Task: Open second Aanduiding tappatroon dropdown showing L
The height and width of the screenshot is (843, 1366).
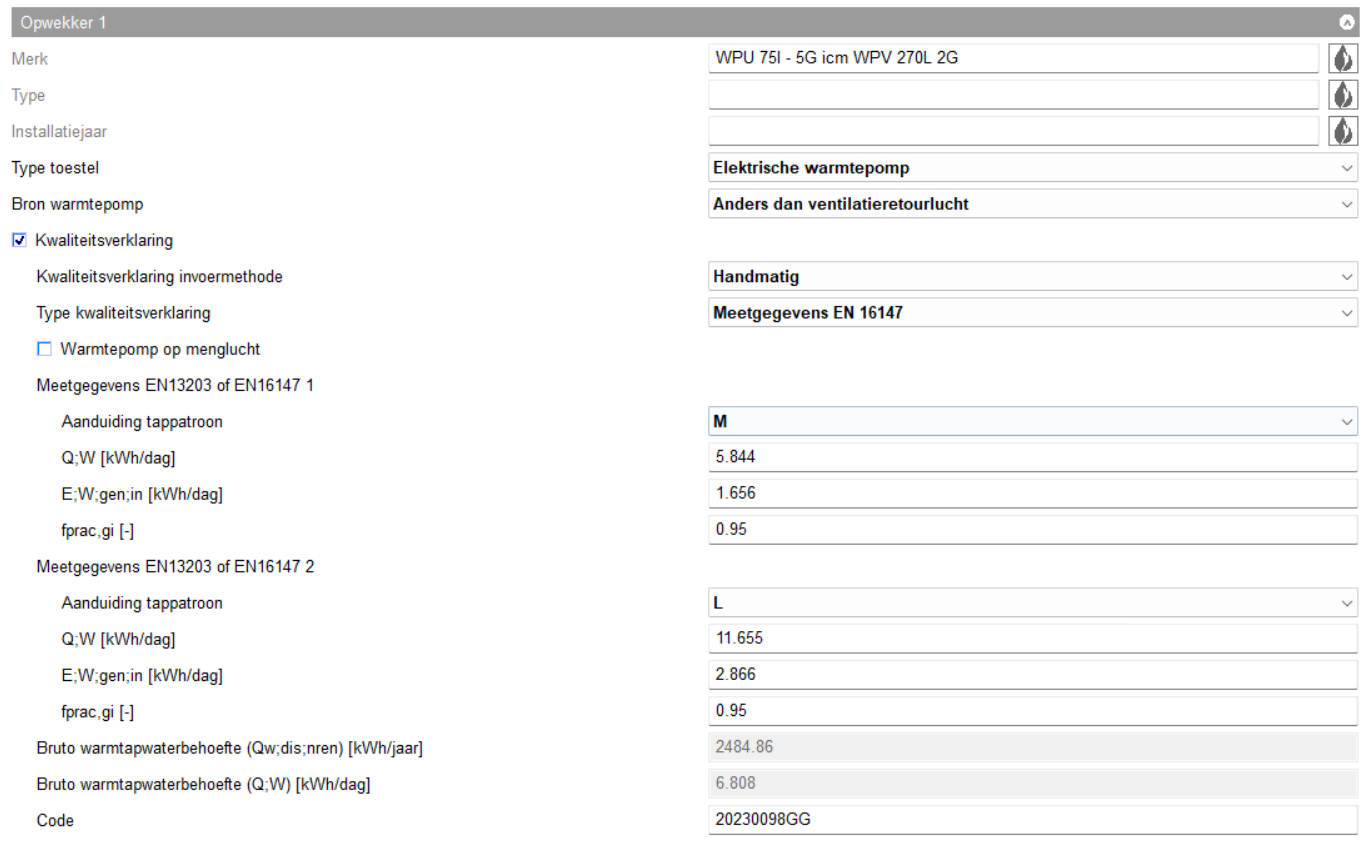Action: click(x=1032, y=604)
